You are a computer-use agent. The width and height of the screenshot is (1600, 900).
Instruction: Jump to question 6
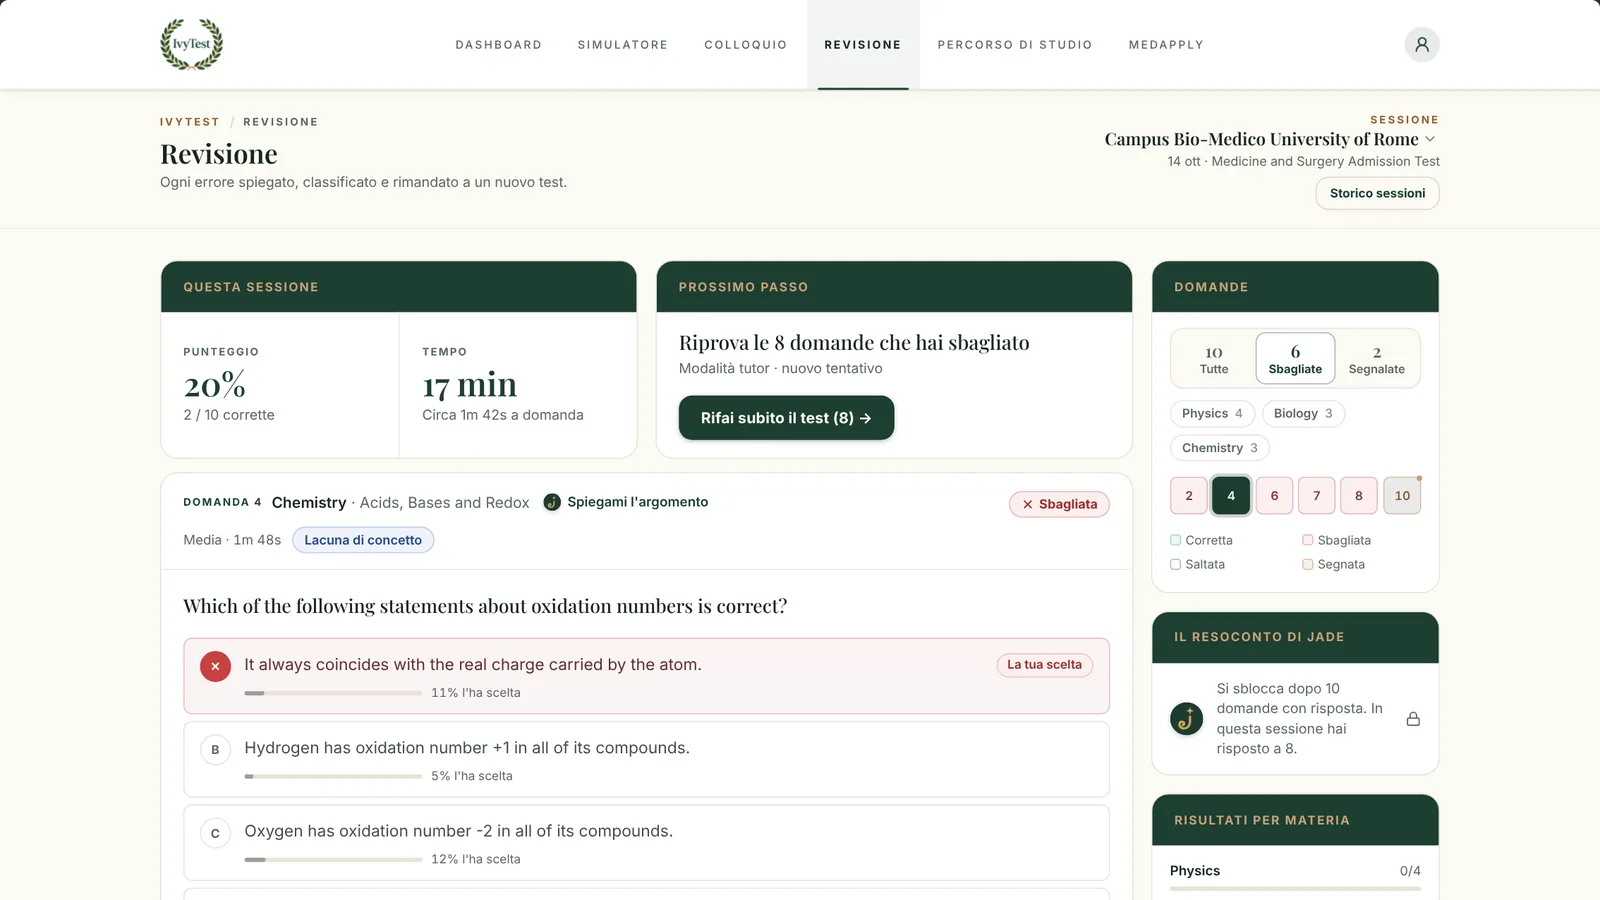coord(1274,495)
